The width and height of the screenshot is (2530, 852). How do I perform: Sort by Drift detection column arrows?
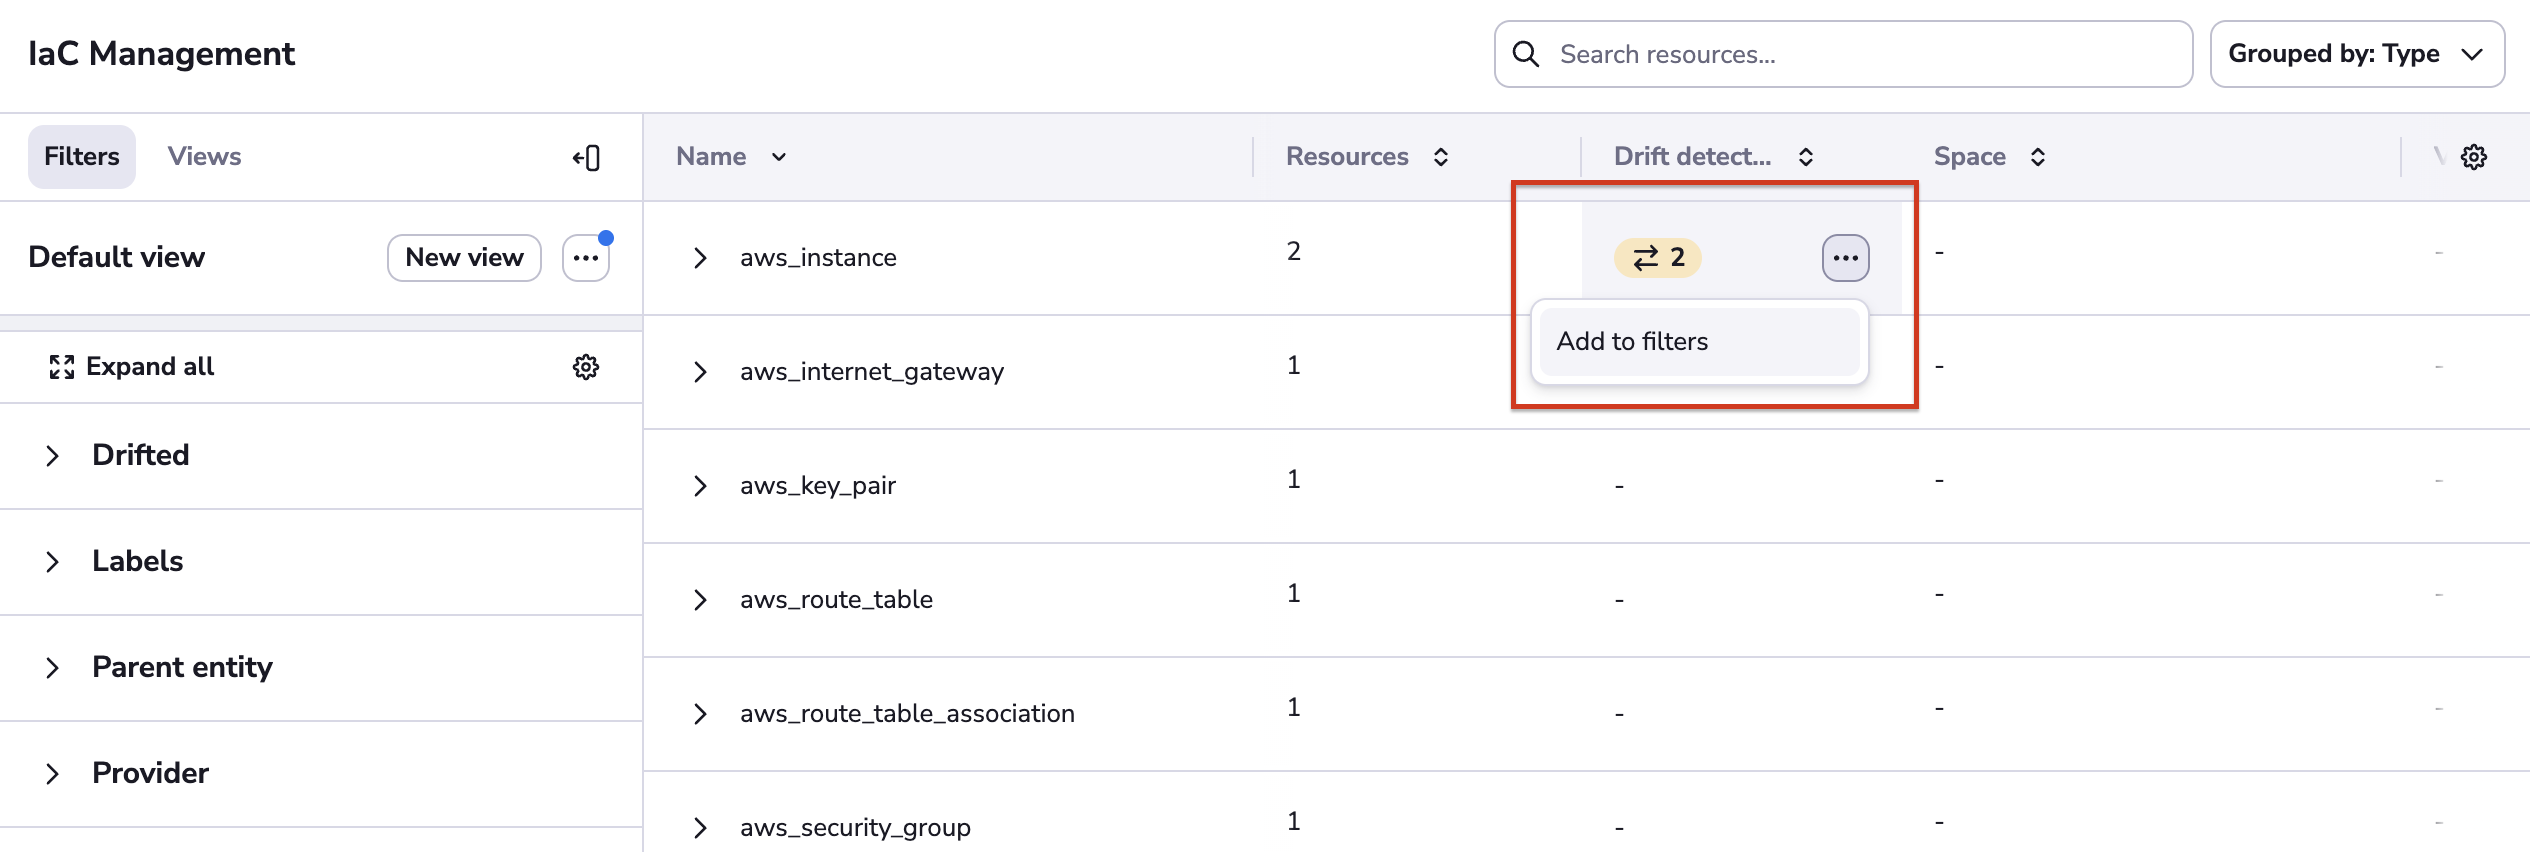(x=1806, y=157)
